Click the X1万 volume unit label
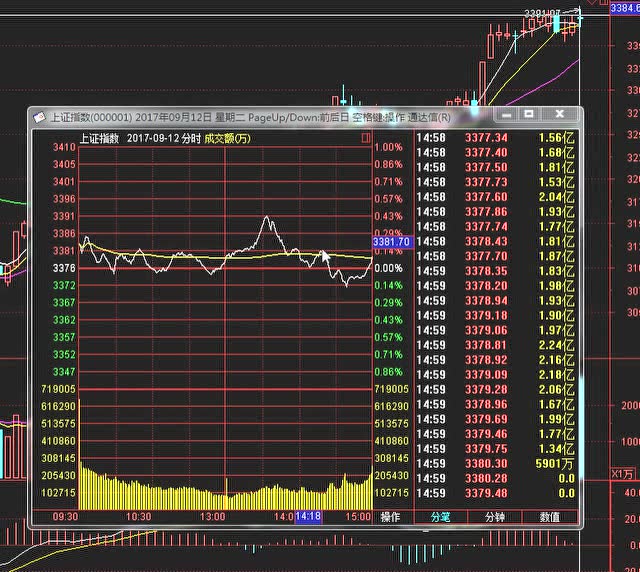The width and height of the screenshot is (640, 572). [x=623, y=474]
